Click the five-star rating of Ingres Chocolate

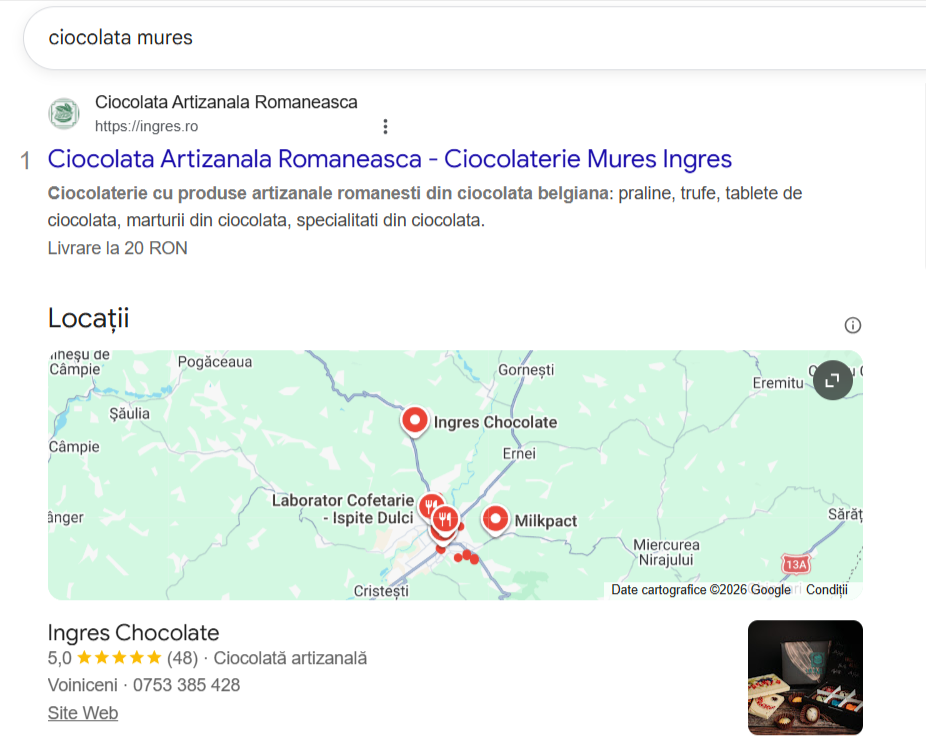[x=119, y=658]
